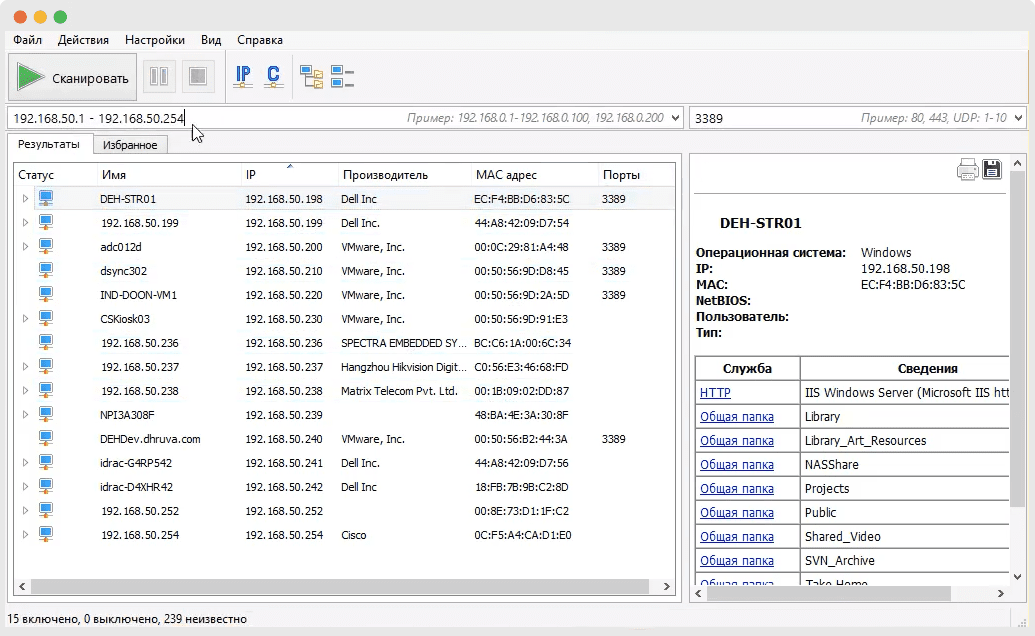Image resolution: width=1035 pixels, height=636 pixels.
Task: Open the Общая папка link for Projects
Action: click(x=736, y=489)
